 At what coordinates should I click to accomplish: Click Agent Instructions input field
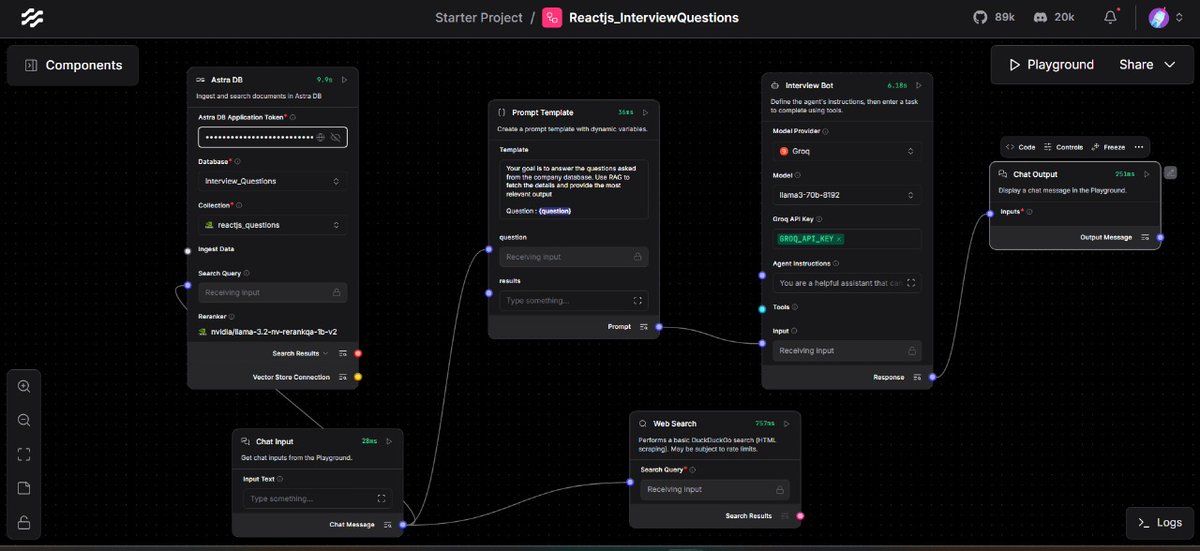click(847, 283)
